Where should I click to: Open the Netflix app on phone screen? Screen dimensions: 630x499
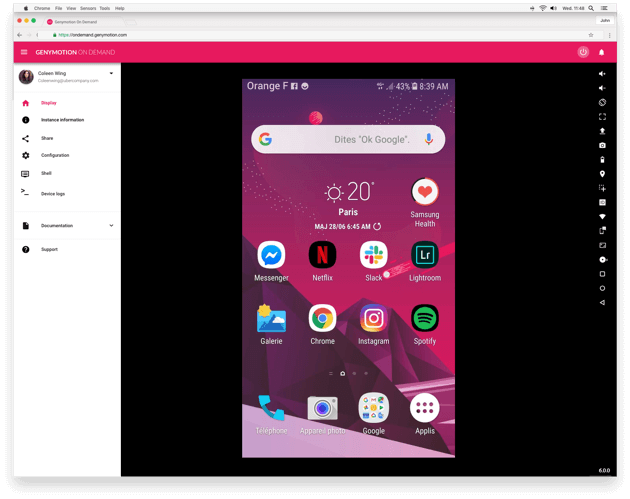[x=322, y=256]
